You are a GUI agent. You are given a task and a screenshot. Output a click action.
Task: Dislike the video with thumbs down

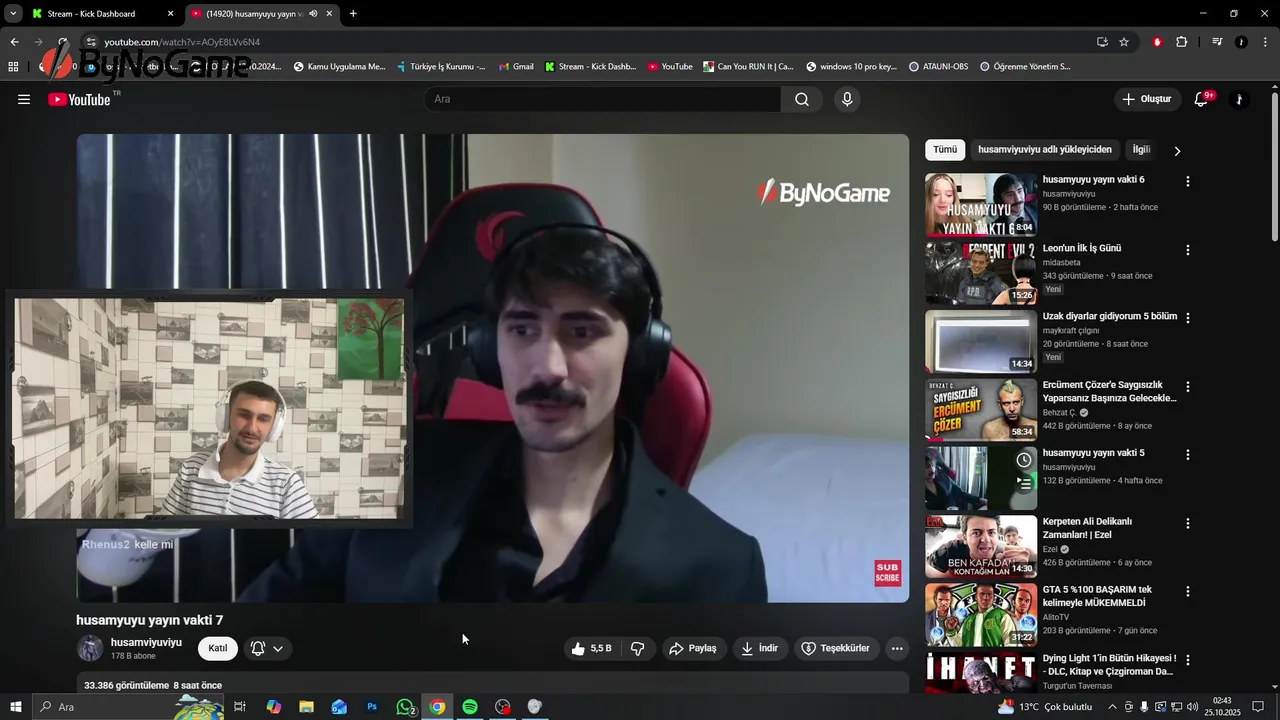(x=638, y=648)
